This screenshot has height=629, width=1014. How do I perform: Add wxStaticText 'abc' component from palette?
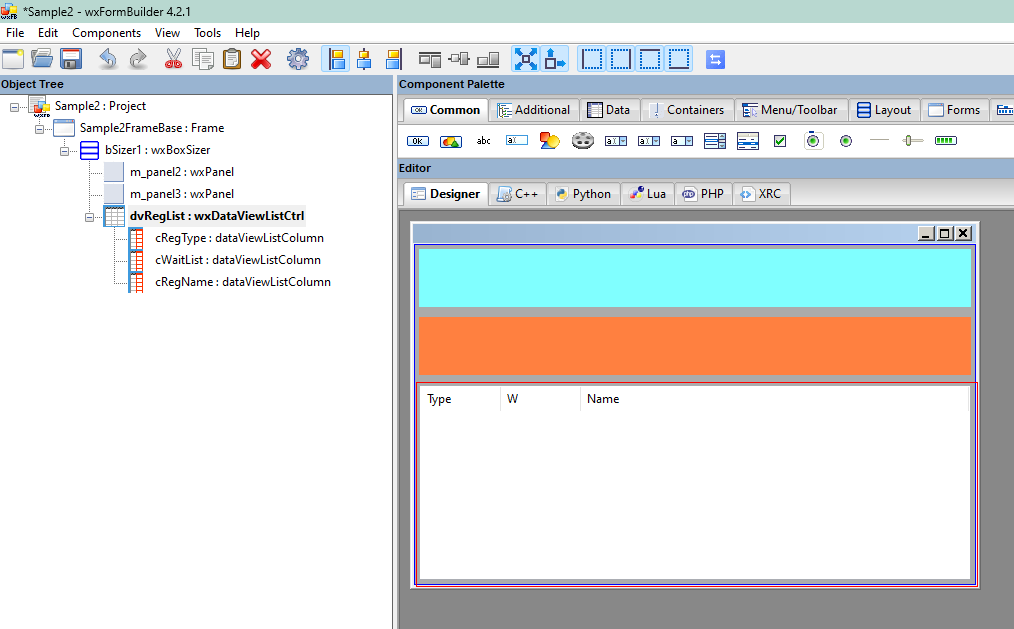point(483,141)
